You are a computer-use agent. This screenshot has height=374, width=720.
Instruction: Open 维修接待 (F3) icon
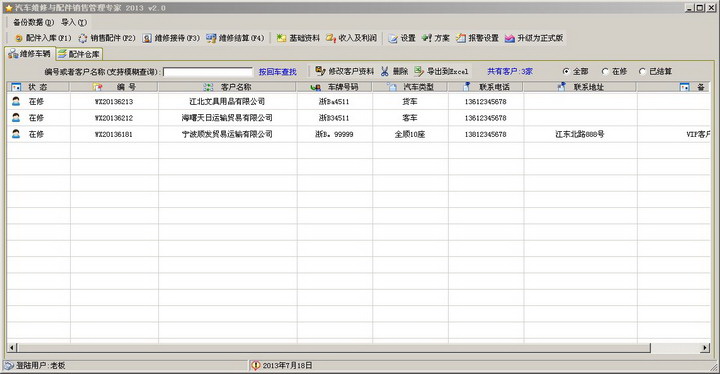(x=147, y=38)
